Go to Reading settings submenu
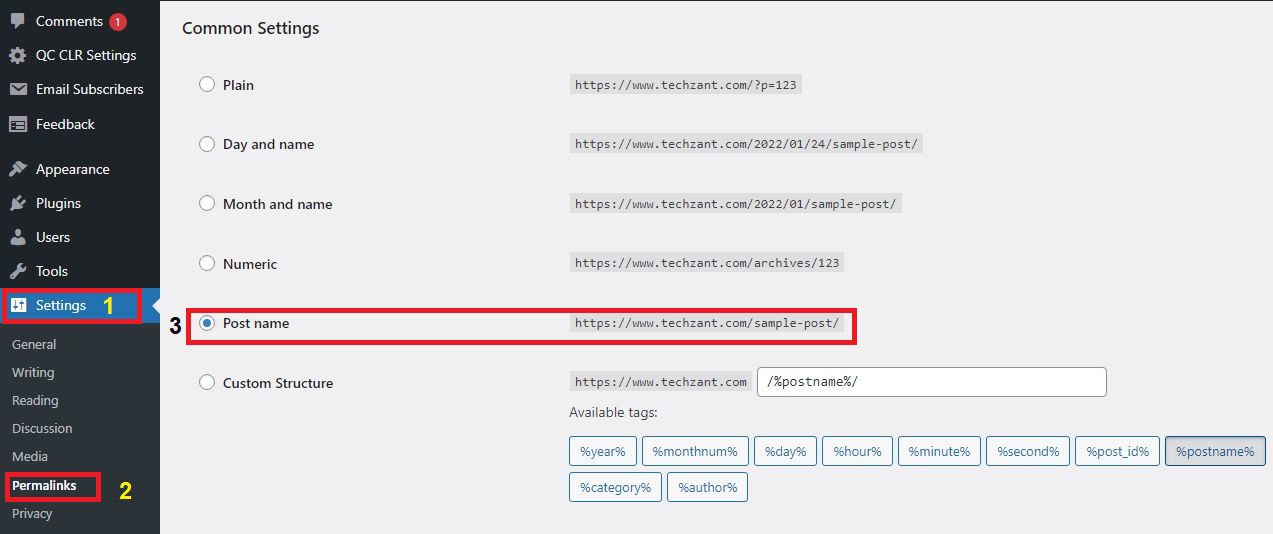 point(35,400)
